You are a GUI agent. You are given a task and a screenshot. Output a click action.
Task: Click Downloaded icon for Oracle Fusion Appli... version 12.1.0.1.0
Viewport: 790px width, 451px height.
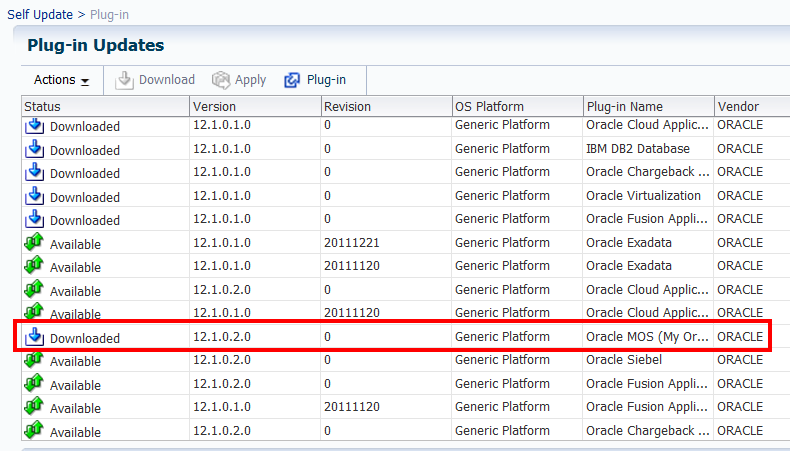click(34, 219)
